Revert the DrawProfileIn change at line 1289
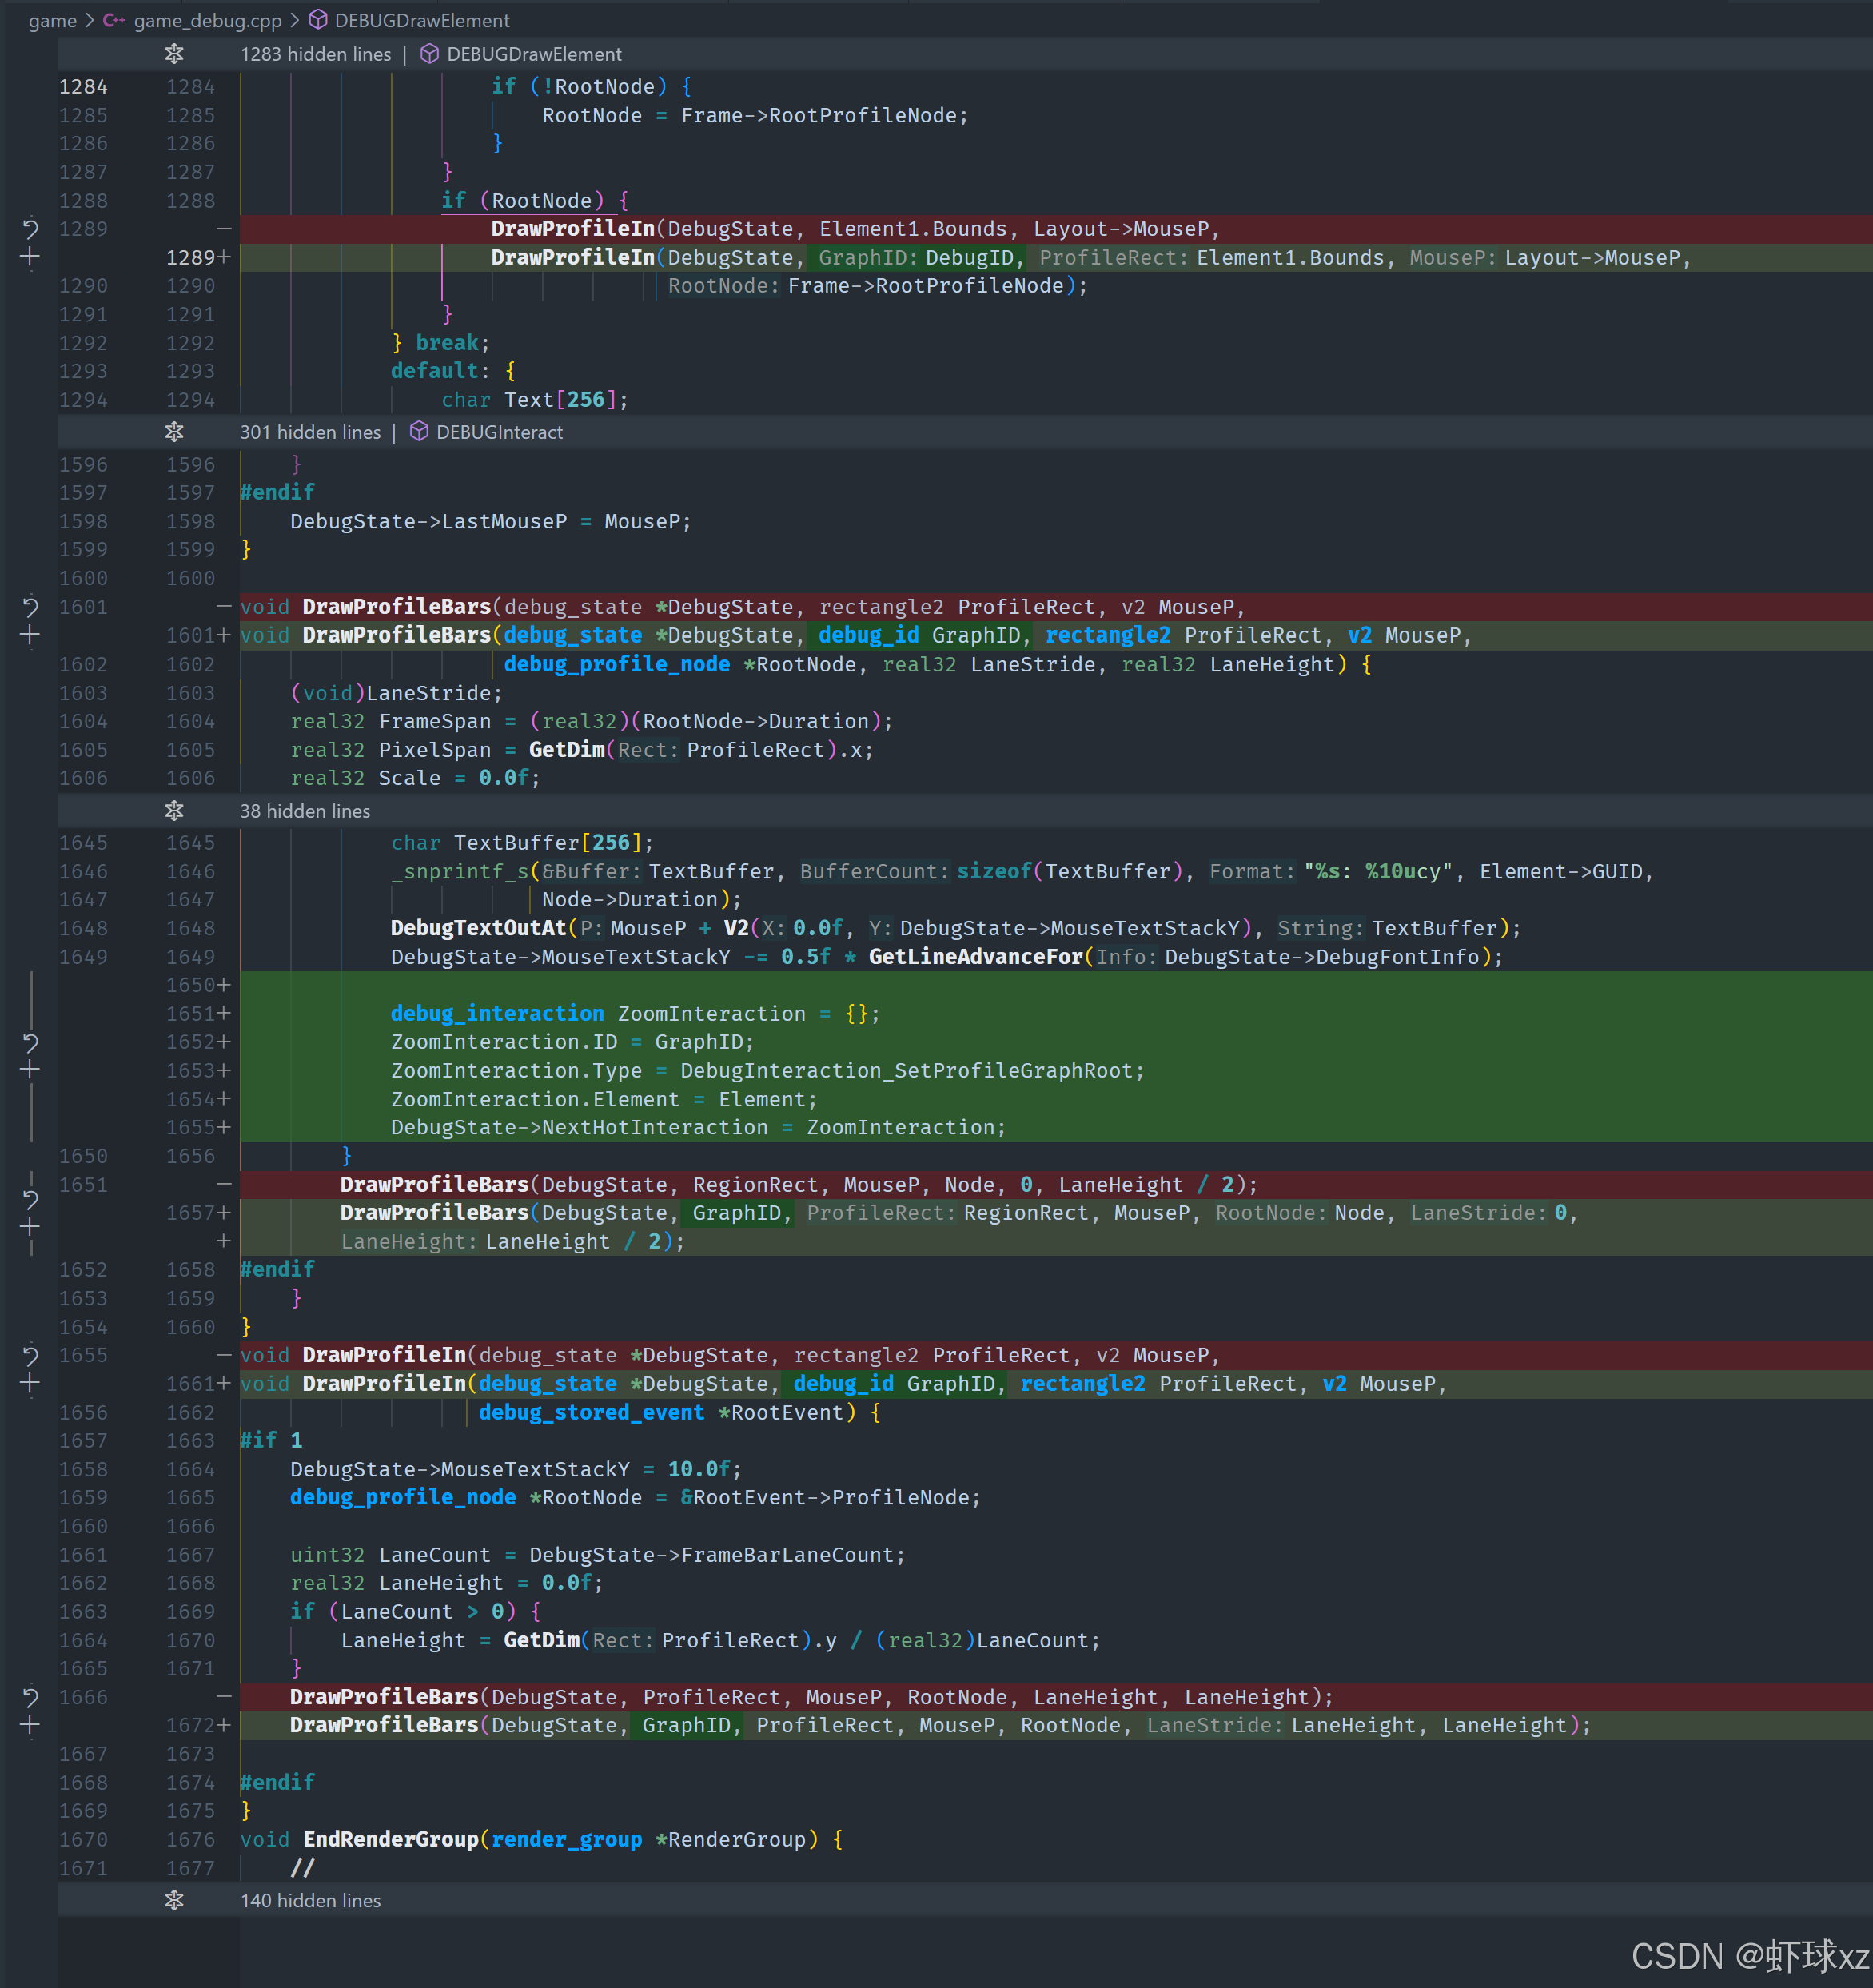The height and width of the screenshot is (1988, 1873). (x=30, y=229)
